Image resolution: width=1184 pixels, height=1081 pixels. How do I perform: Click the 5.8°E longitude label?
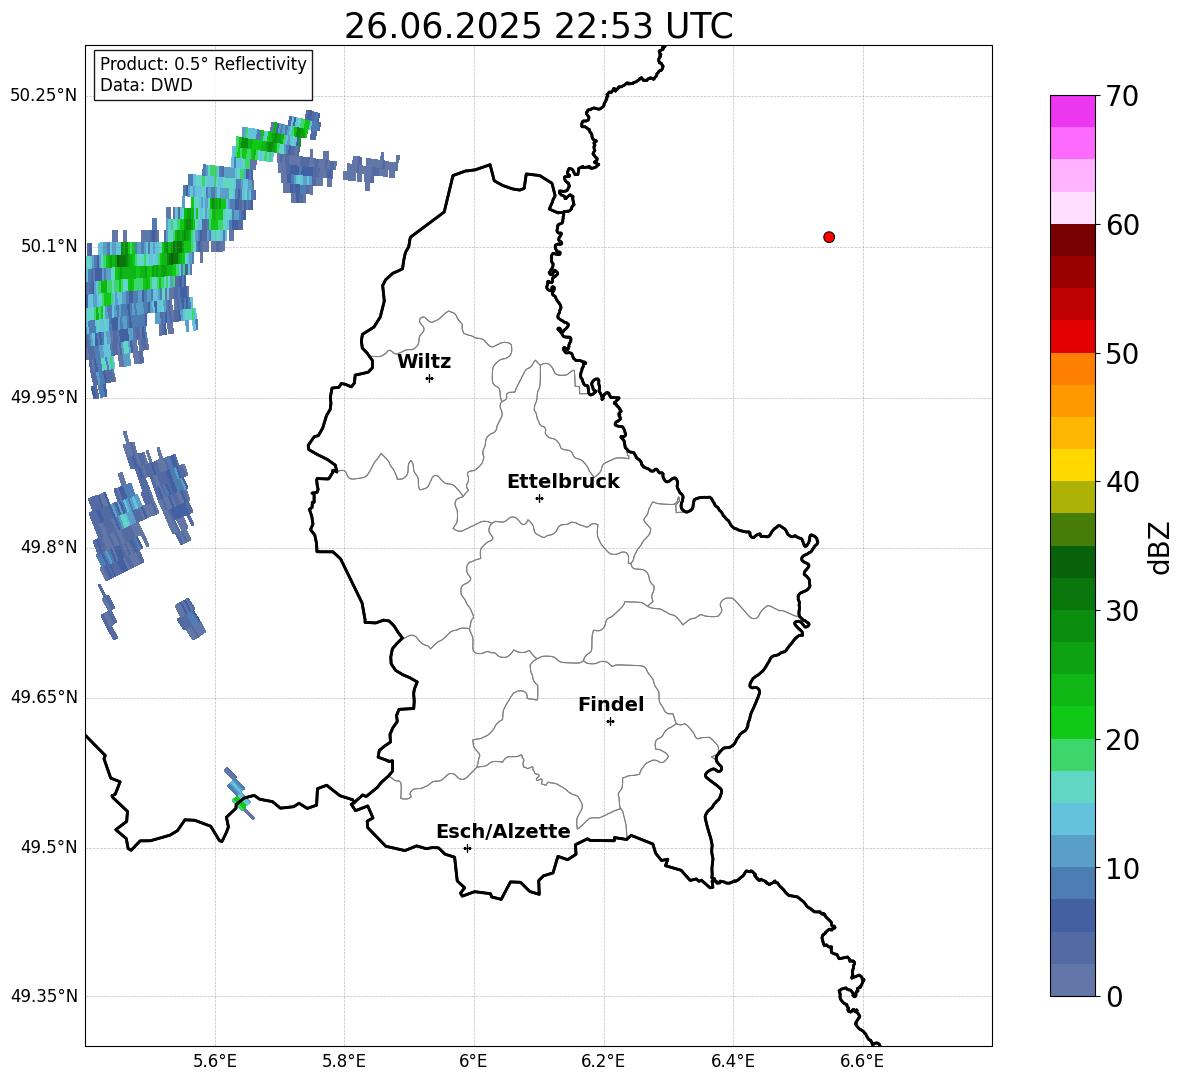pyautogui.click(x=344, y=1061)
